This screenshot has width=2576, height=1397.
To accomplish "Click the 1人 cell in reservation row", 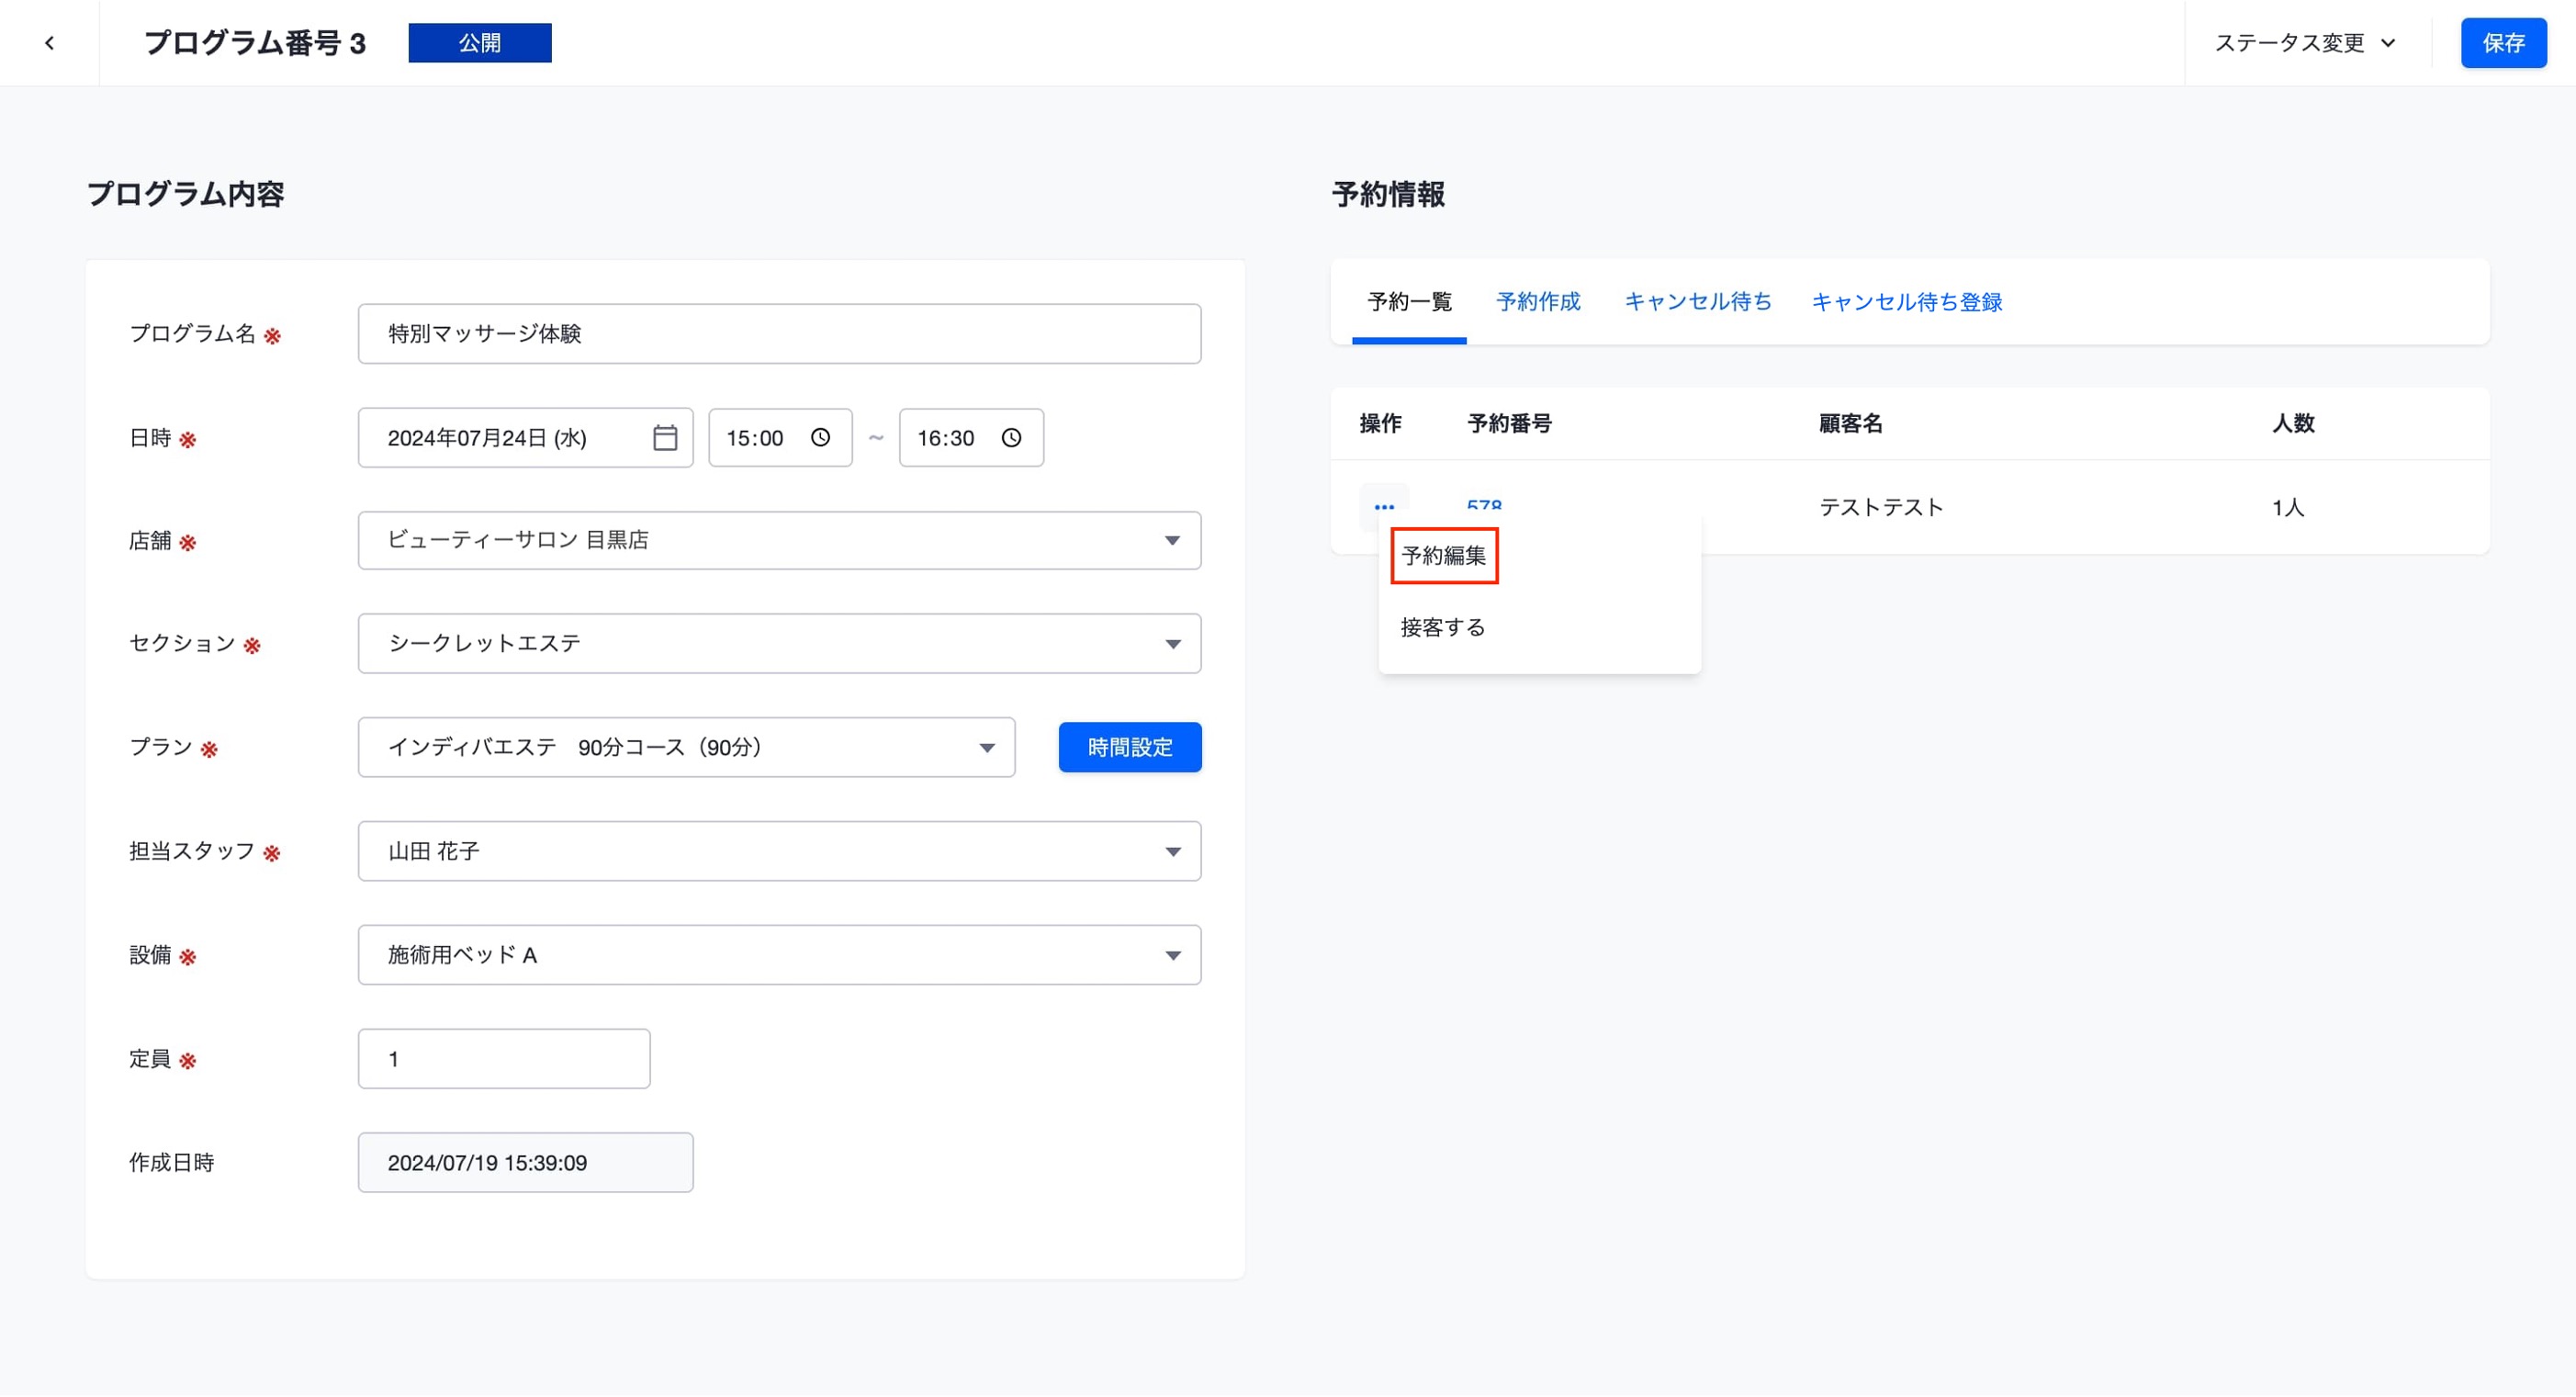I will [2287, 508].
